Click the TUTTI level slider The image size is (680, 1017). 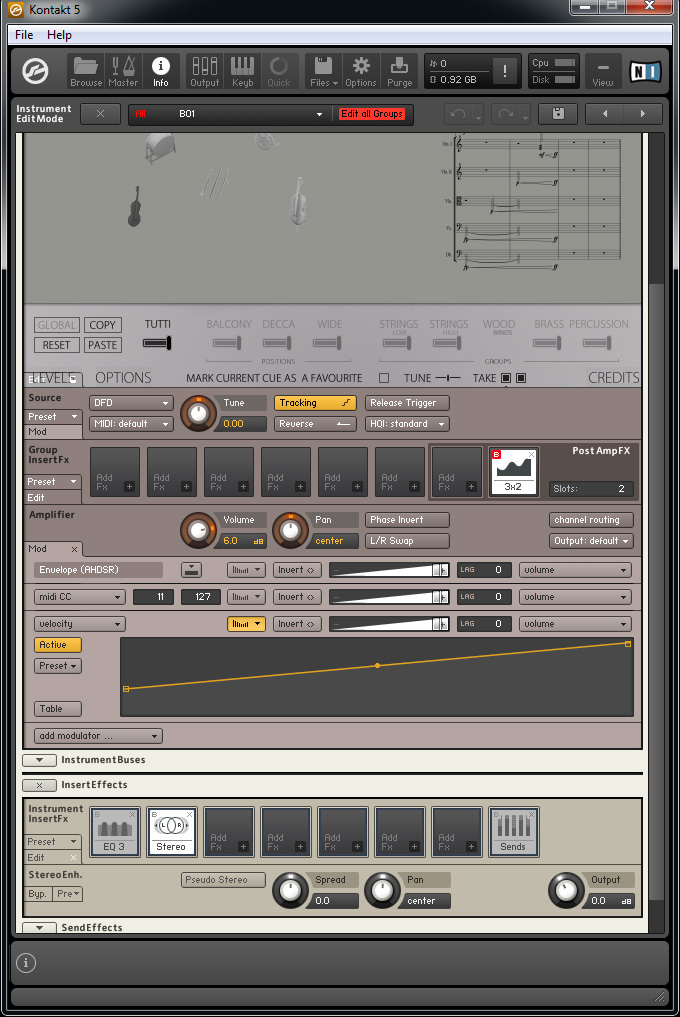point(157,343)
